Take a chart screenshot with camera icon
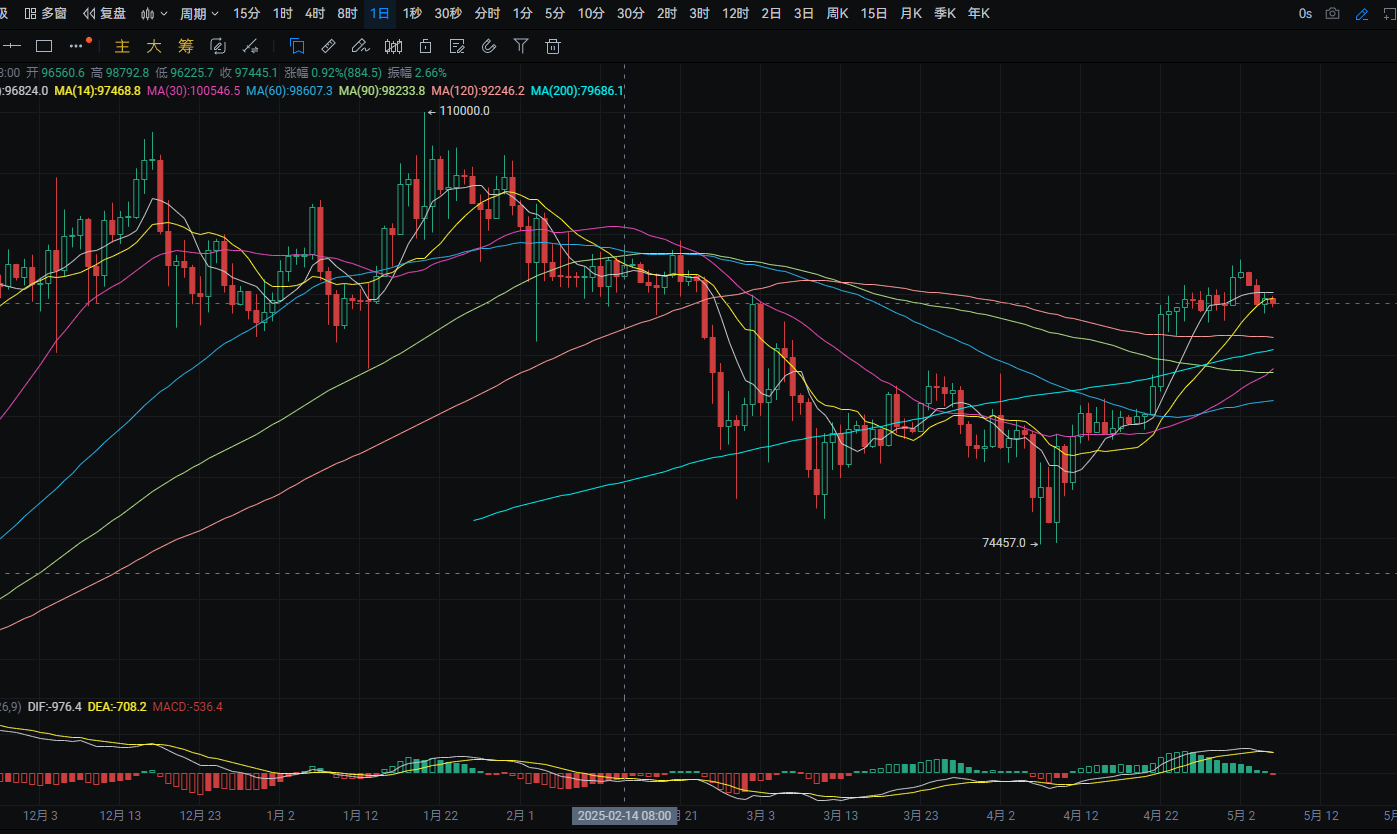Viewport: 1397px width, 834px height. tap(1333, 13)
